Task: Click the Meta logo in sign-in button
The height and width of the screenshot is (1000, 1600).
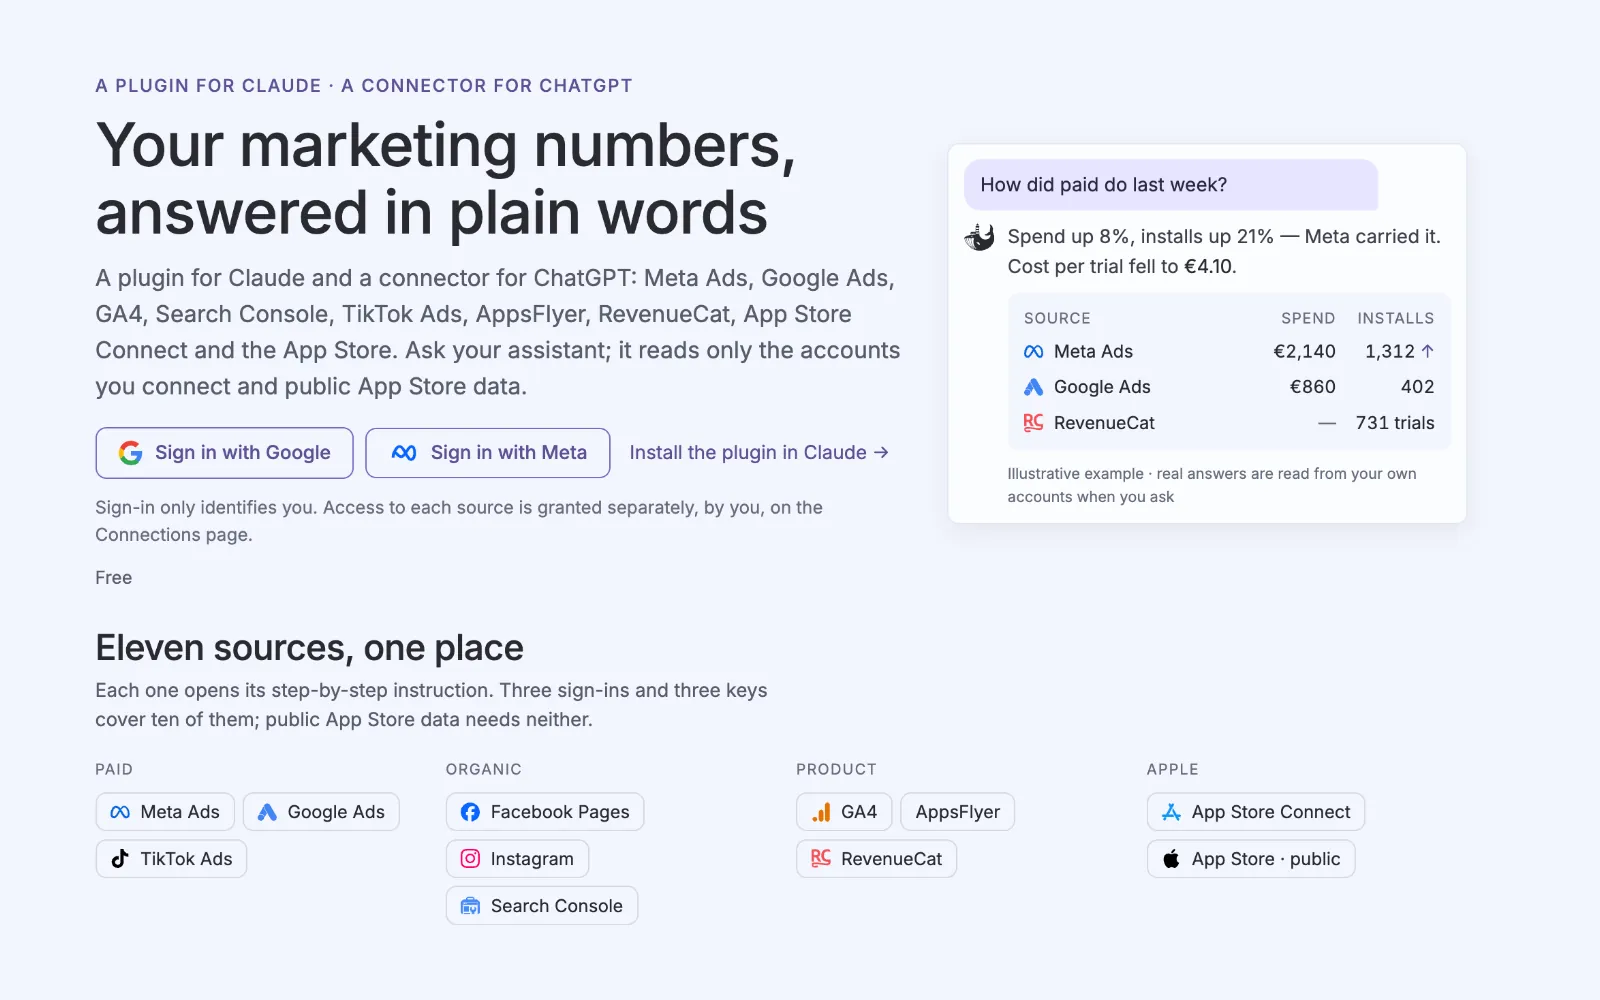Action: coord(404,453)
